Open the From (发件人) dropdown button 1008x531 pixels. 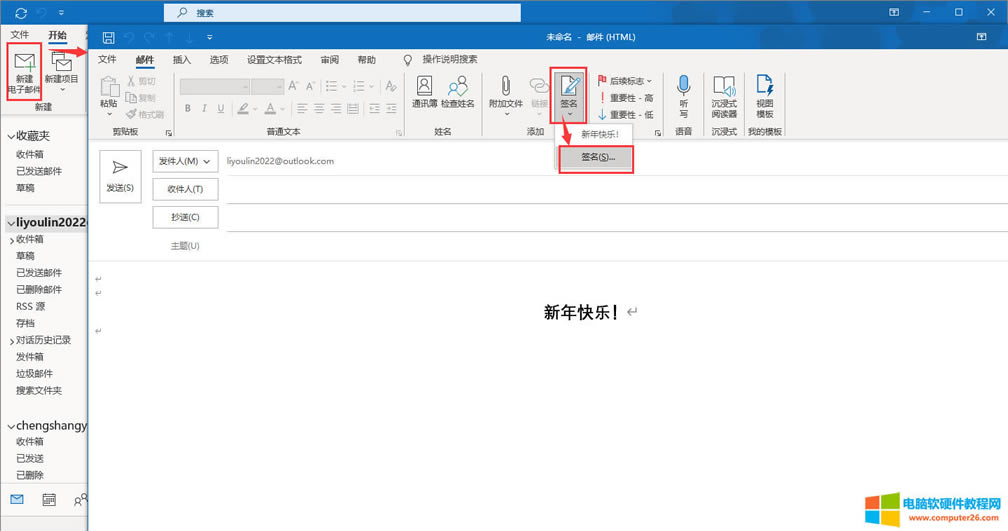point(185,161)
